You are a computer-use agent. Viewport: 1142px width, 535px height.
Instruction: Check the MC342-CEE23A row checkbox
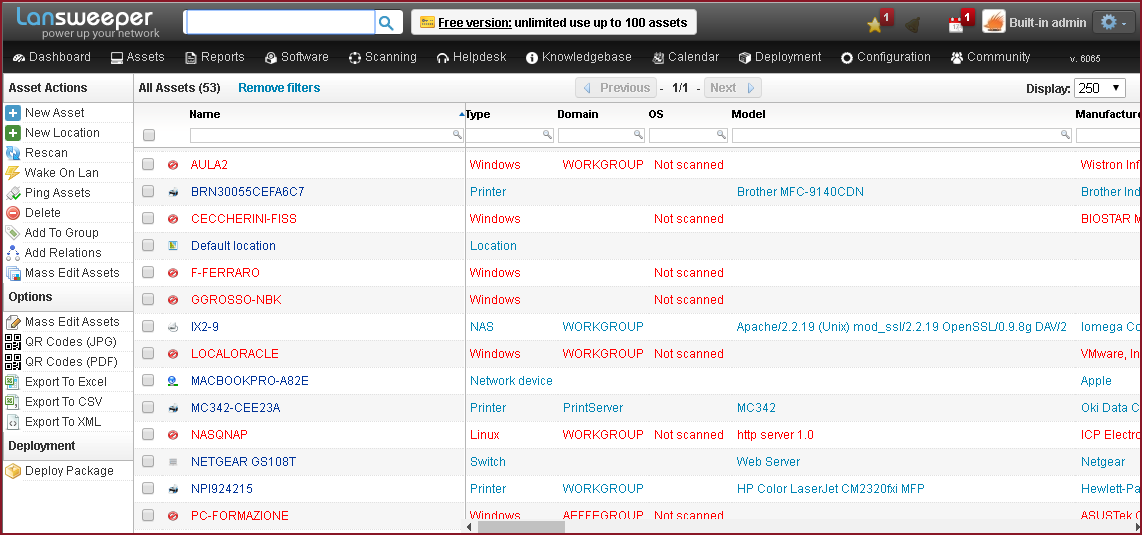pos(148,407)
